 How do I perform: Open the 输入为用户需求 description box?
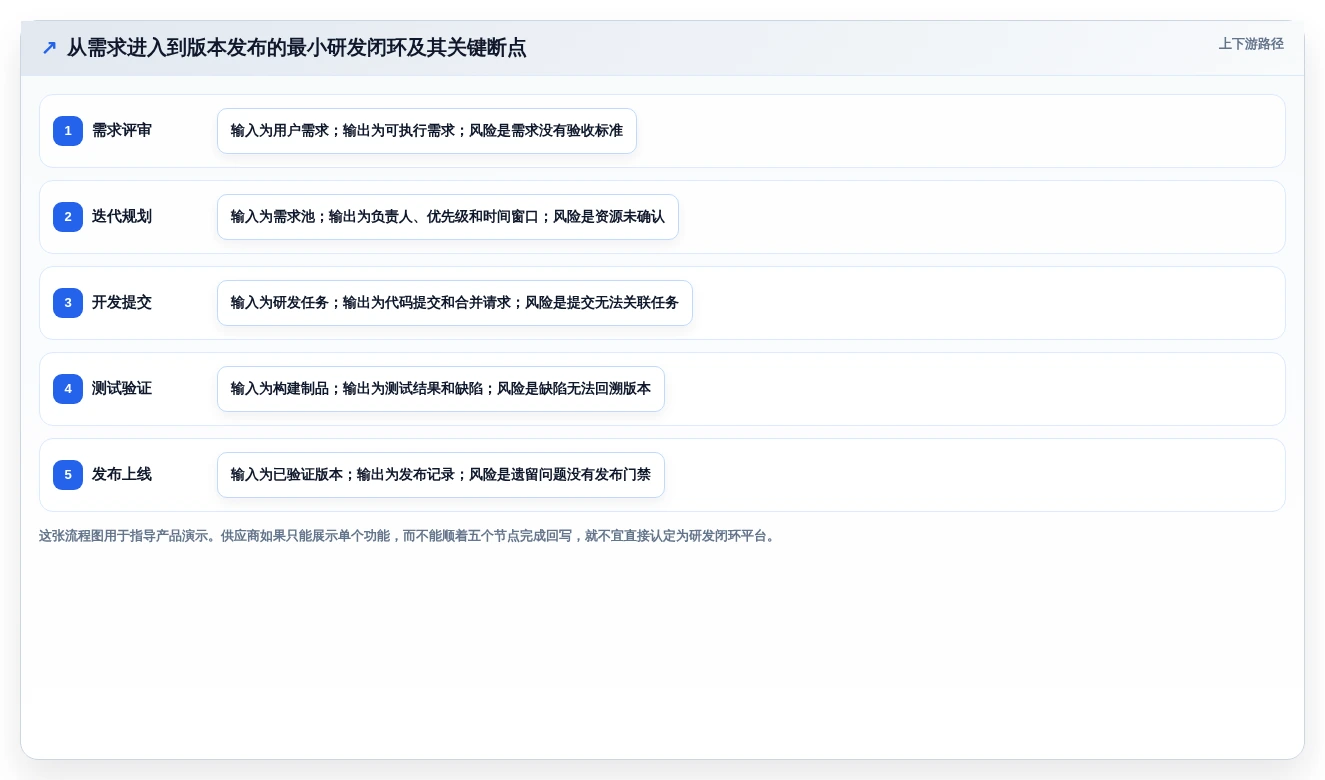point(427,131)
